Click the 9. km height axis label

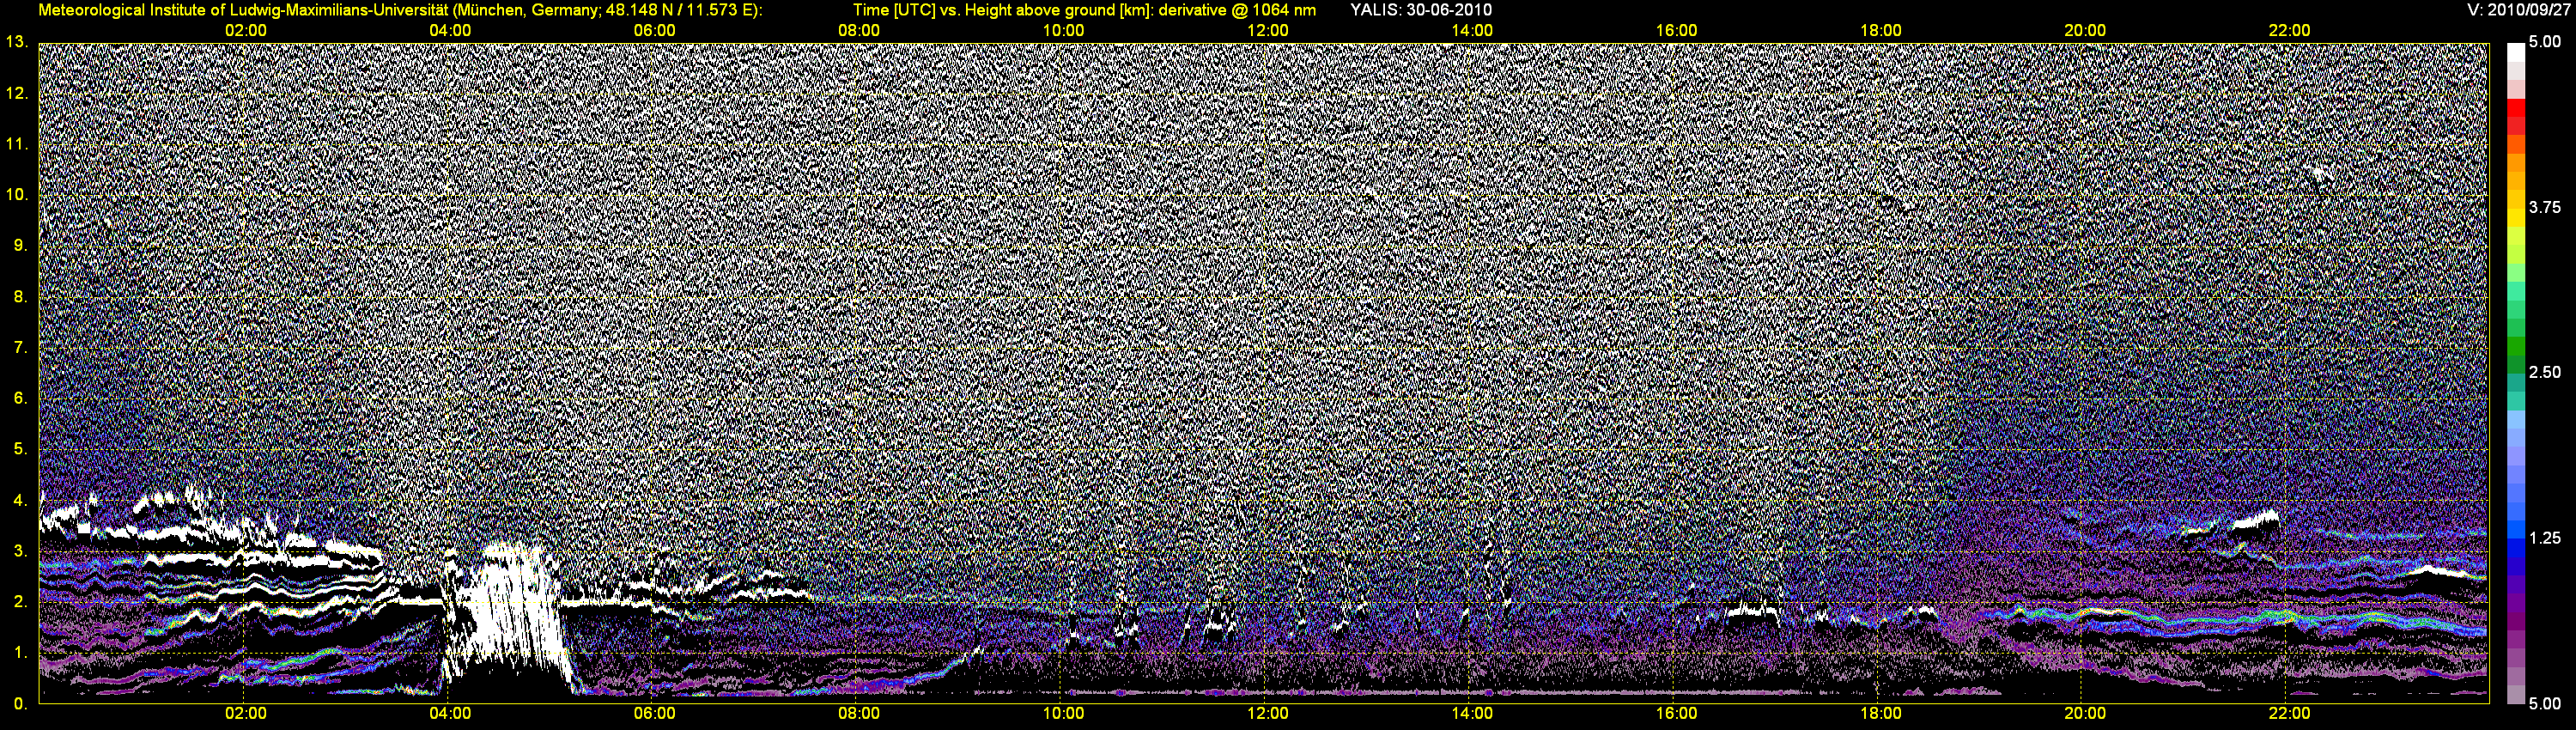20,245
